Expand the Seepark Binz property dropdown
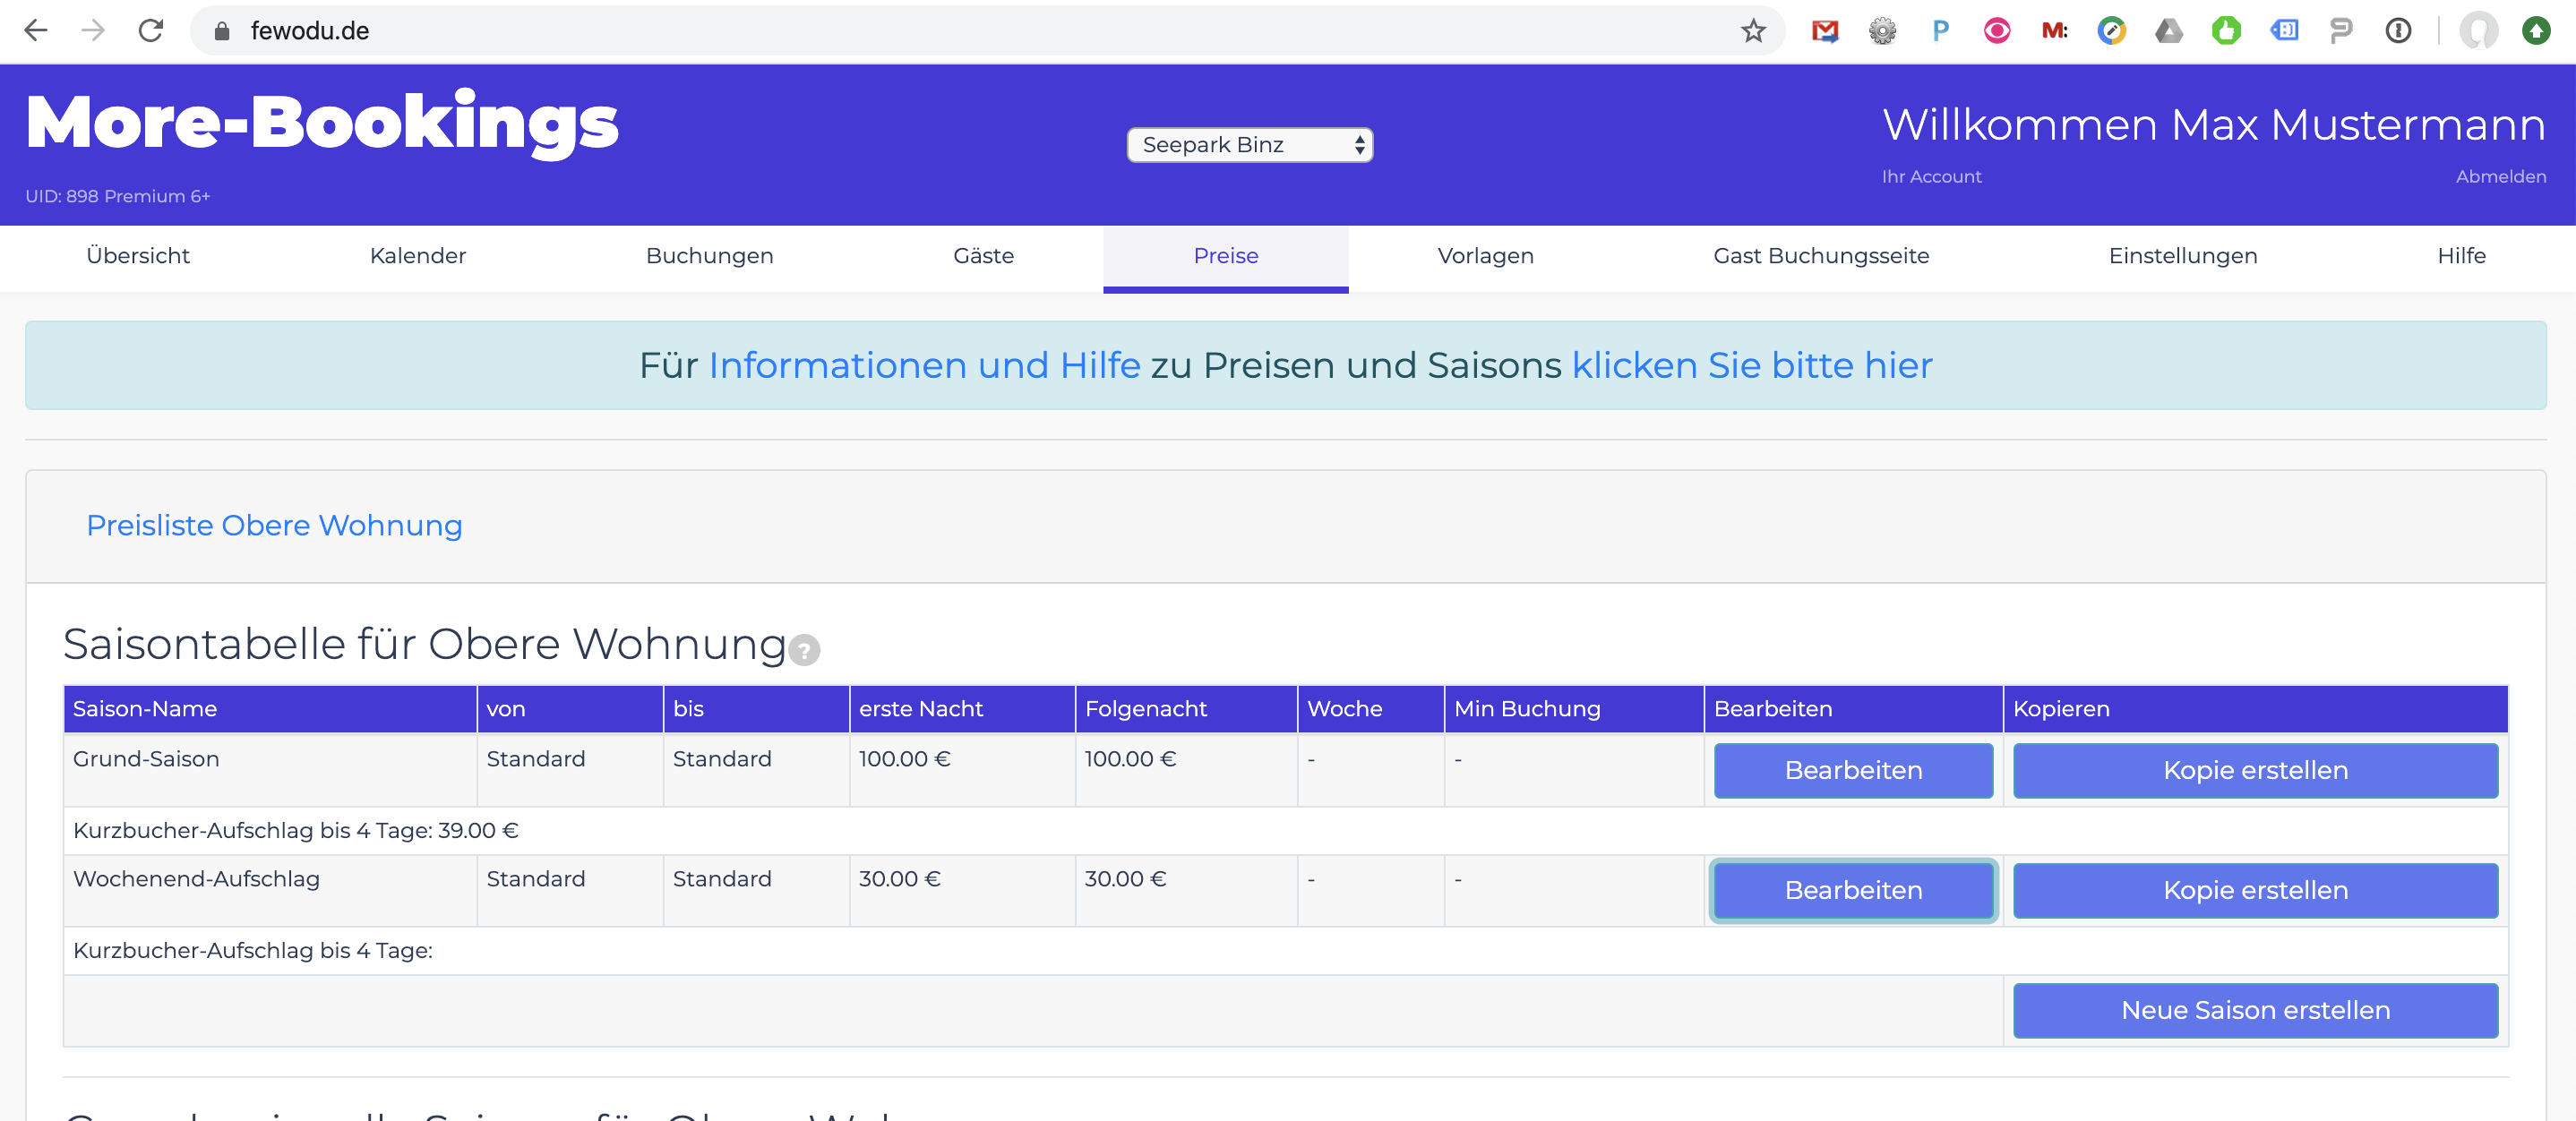2576x1121 pixels. pos(1249,145)
